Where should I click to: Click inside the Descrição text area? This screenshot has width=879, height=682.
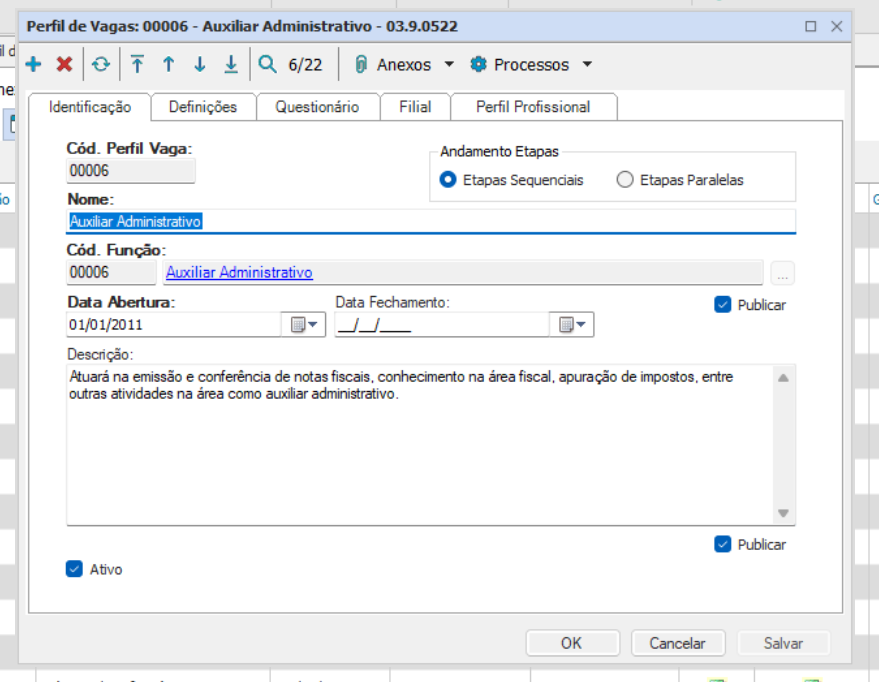click(420, 445)
